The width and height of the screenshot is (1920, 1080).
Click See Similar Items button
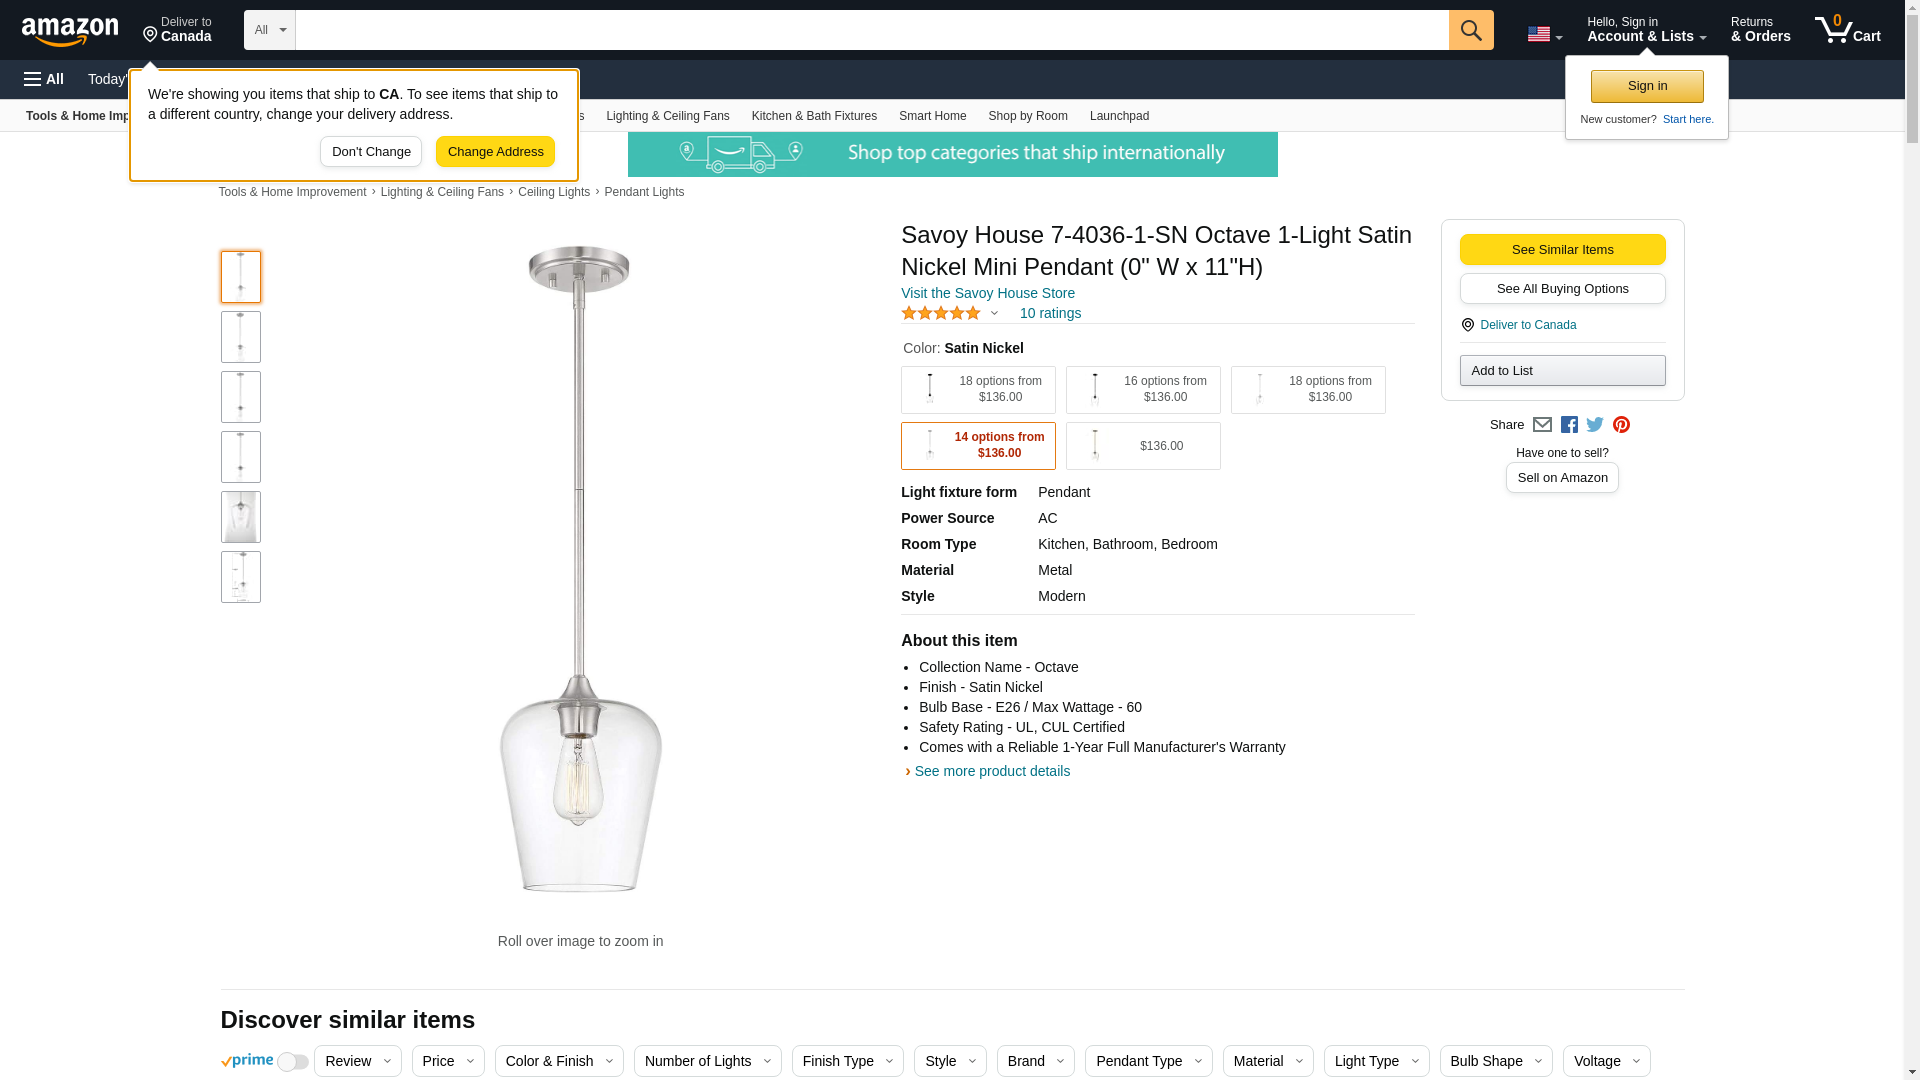pos(1562,250)
